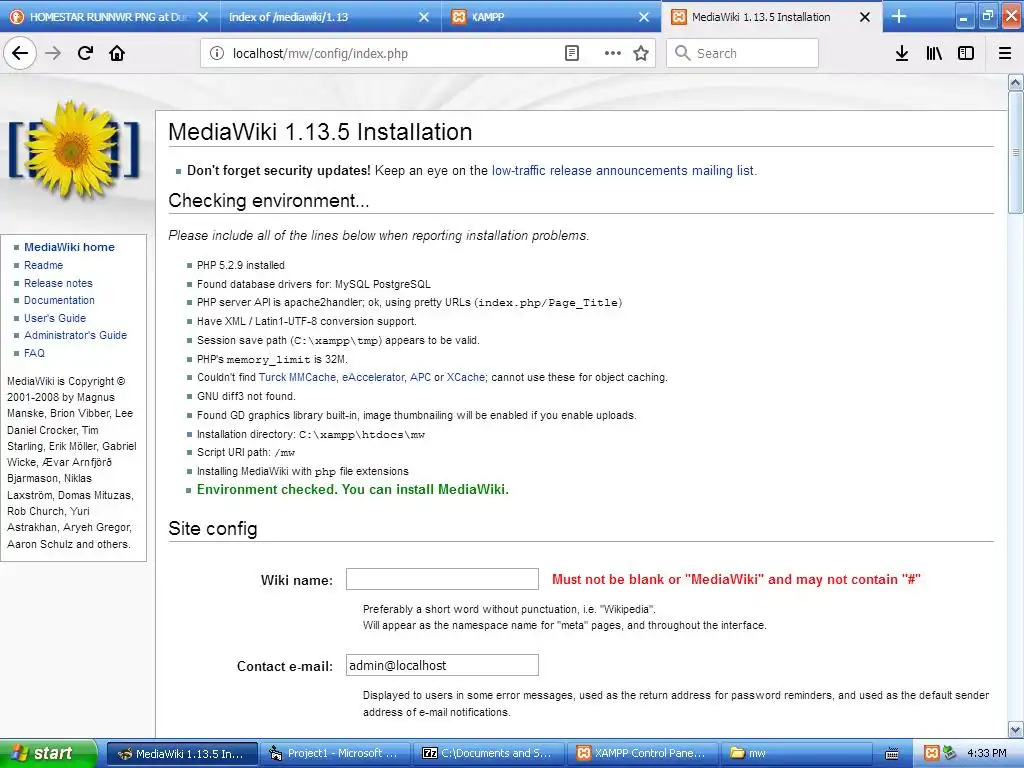The height and width of the screenshot is (768, 1024).
Task: Open the Release notes link
Action: click(x=58, y=283)
